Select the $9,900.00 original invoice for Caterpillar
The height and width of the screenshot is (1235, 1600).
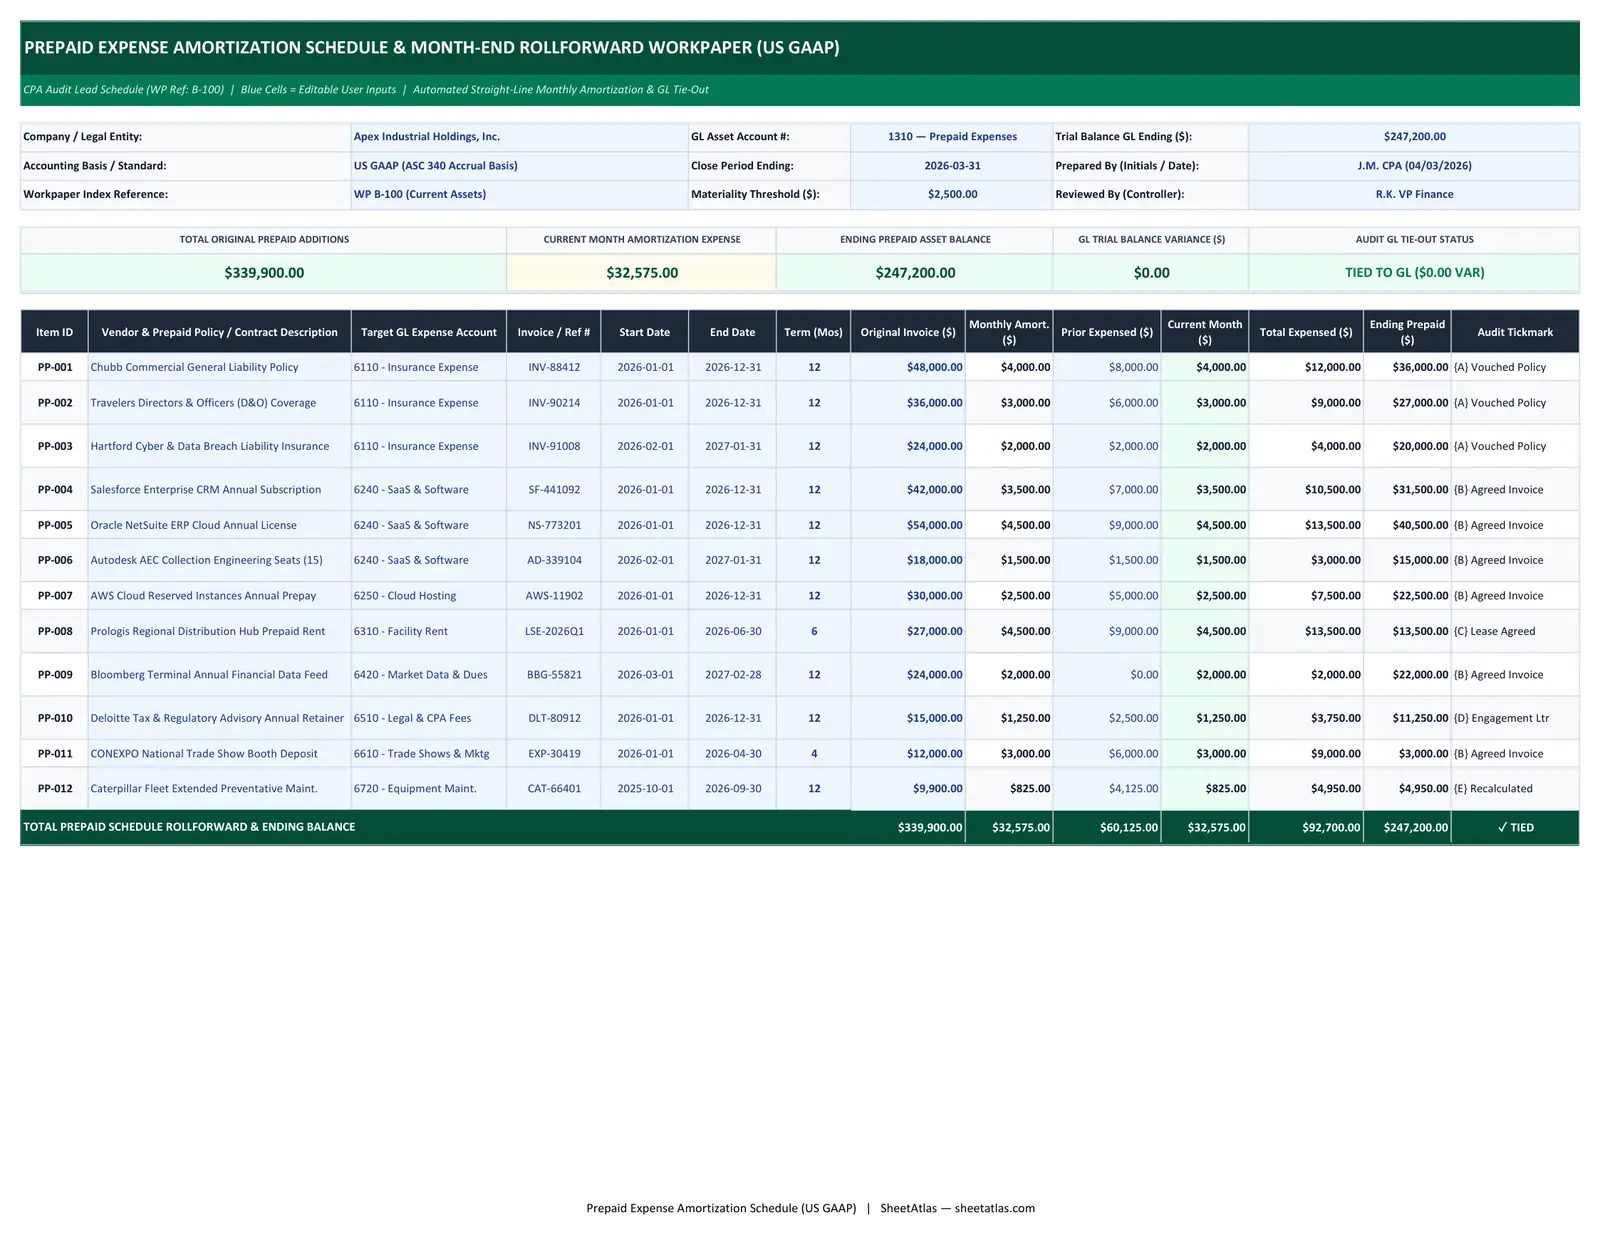pyautogui.click(x=908, y=789)
